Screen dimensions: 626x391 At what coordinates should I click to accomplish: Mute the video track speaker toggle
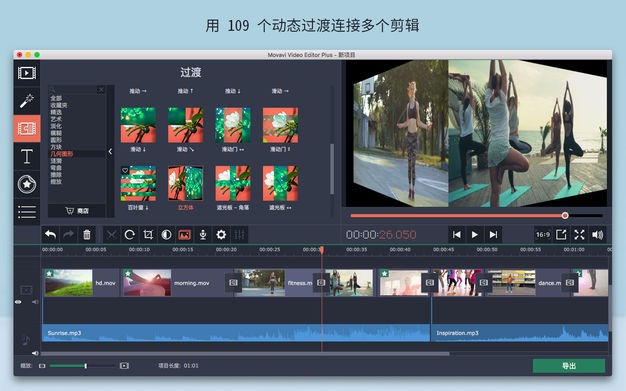tap(35, 302)
